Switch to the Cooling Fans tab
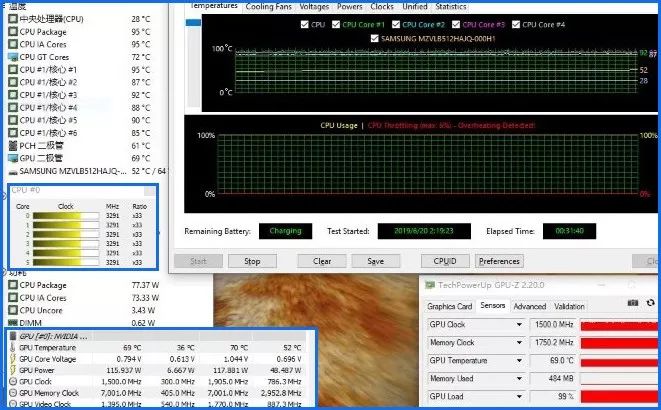 tap(269, 7)
